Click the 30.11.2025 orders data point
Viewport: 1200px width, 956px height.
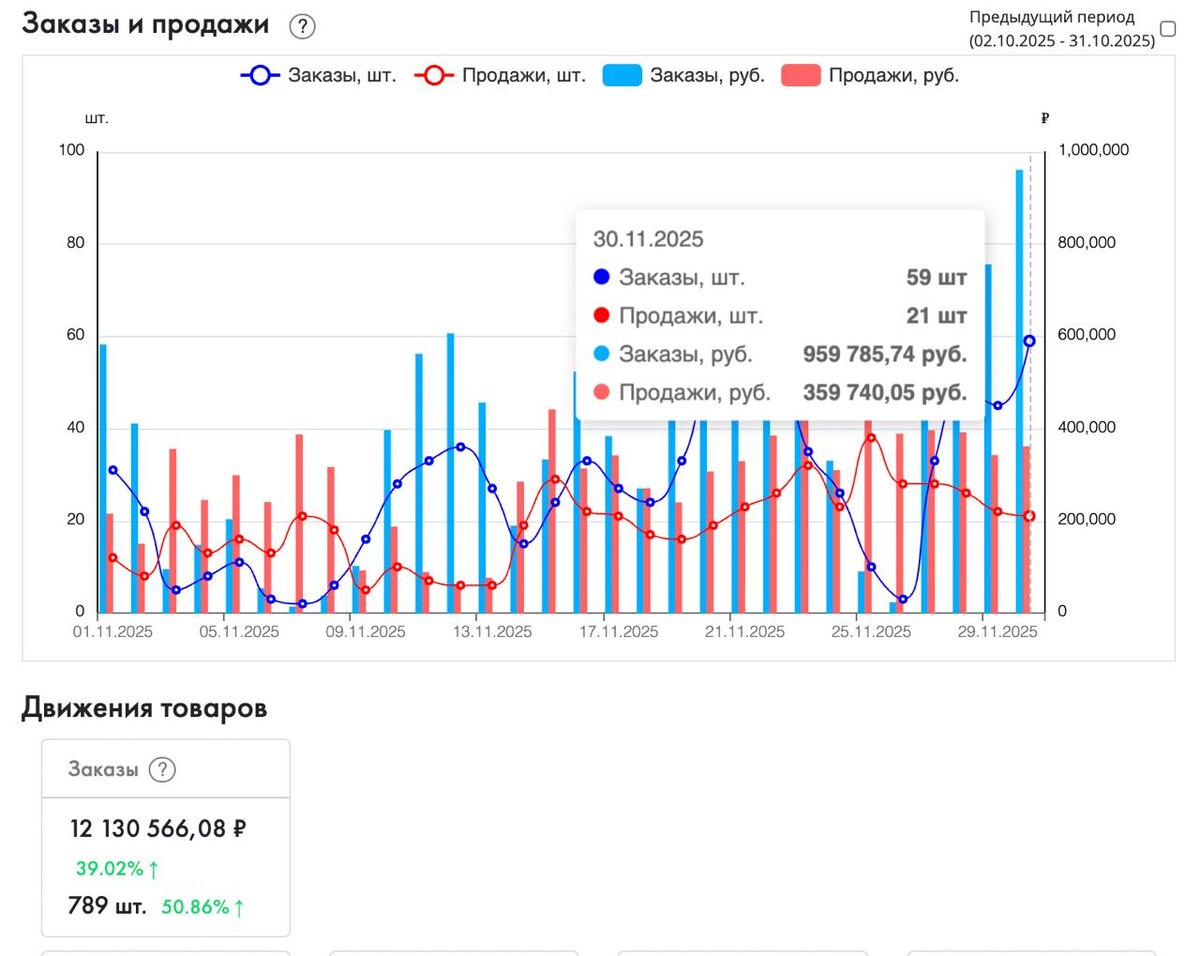pos(1029,341)
